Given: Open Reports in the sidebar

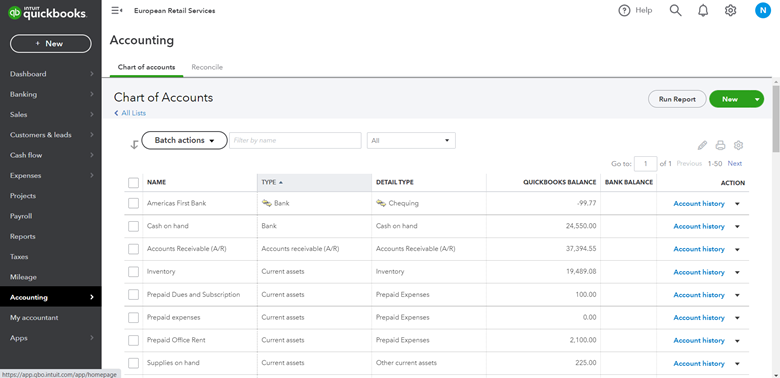Looking at the screenshot, I should pyautogui.click(x=51, y=237).
